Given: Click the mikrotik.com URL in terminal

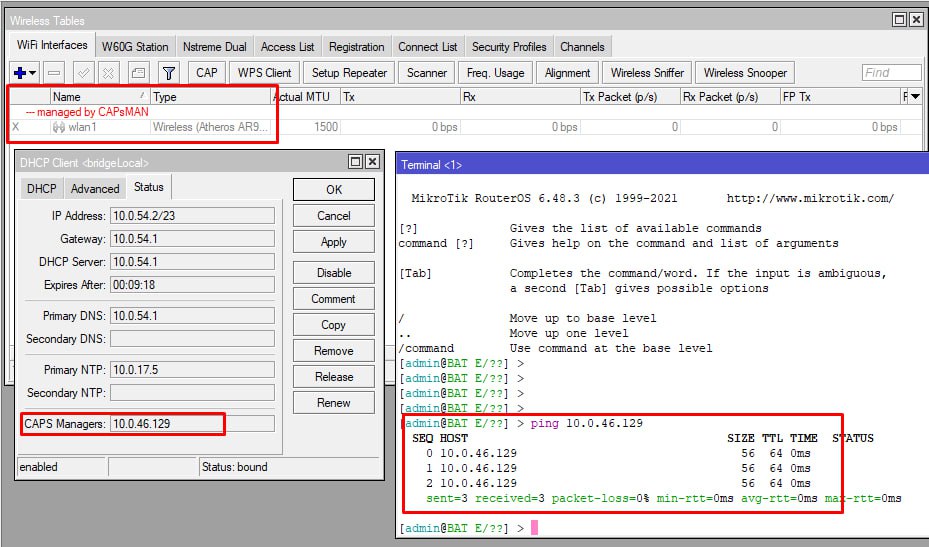Looking at the screenshot, I should pos(810,199).
